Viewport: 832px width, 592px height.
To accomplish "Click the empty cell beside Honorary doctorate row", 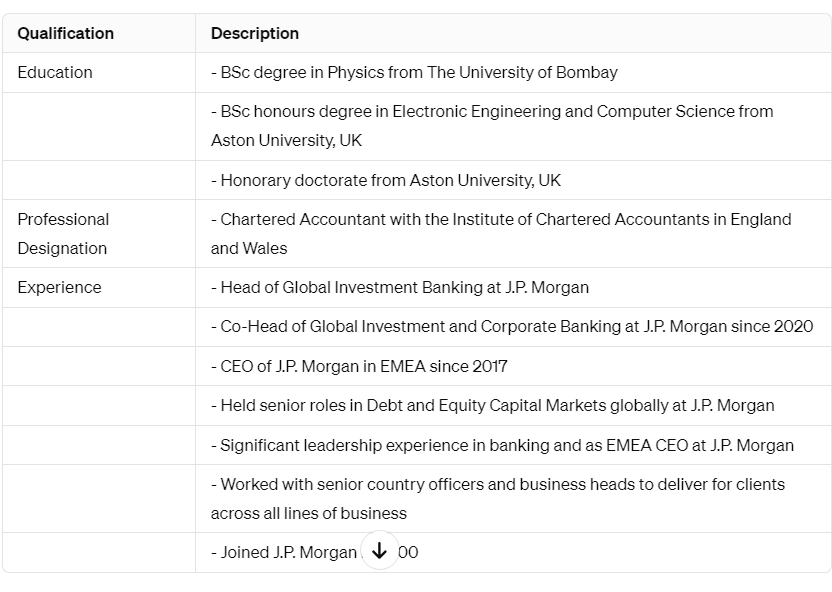I will pyautogui.click(x=99, y=180).
